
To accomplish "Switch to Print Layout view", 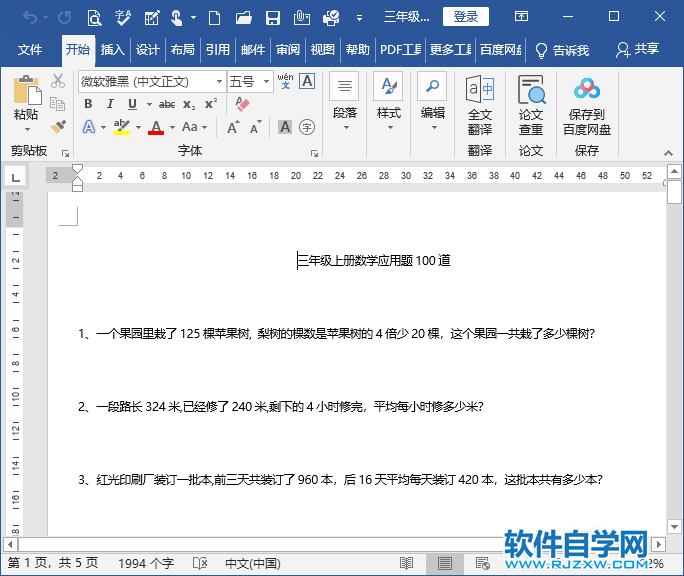I will tap(445, 563).
